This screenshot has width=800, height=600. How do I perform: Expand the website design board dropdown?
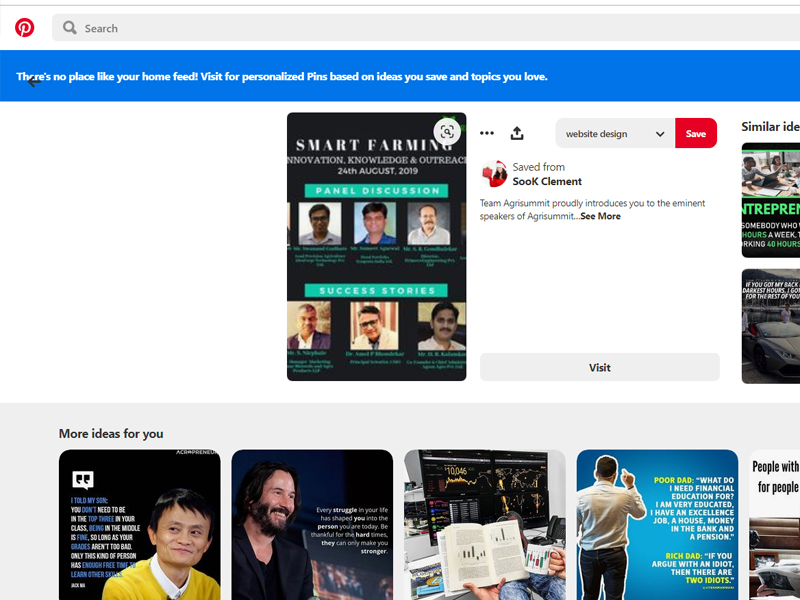point(660,134)
